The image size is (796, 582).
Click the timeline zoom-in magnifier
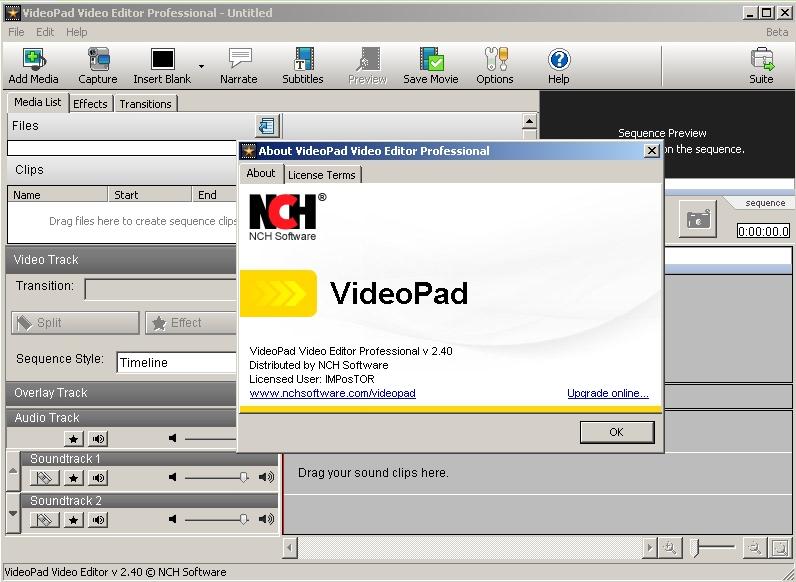[x=670, y=548]
